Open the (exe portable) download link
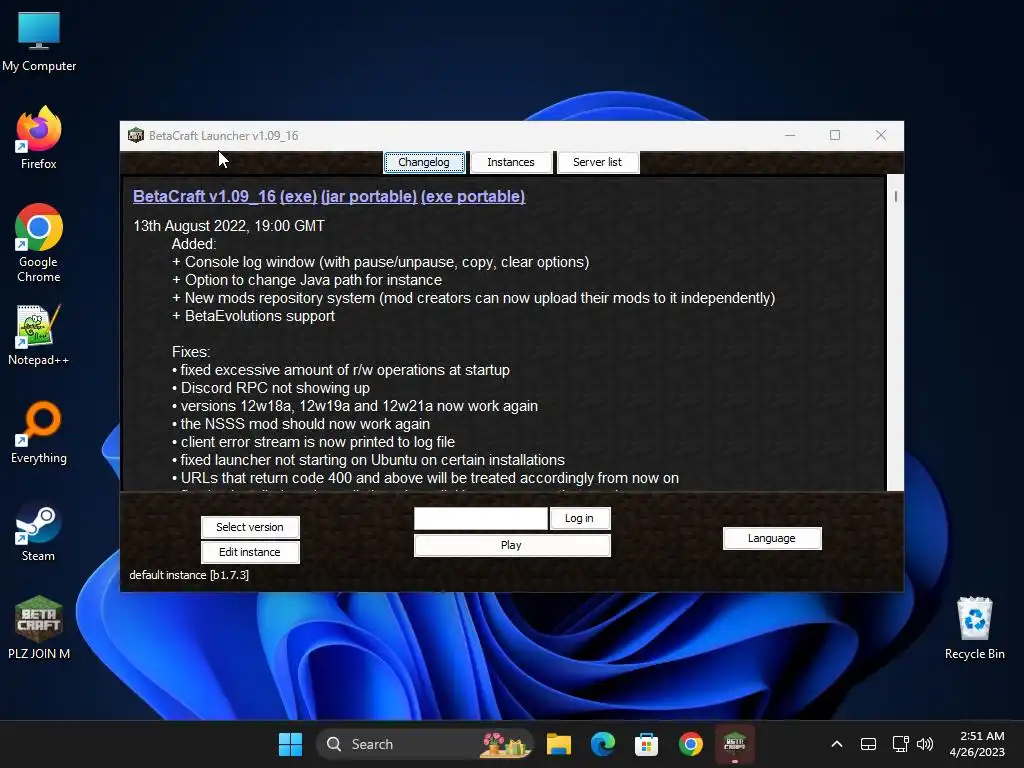Image resolution: width=1024 pixels, height=768 pixels. pos(473,197)
